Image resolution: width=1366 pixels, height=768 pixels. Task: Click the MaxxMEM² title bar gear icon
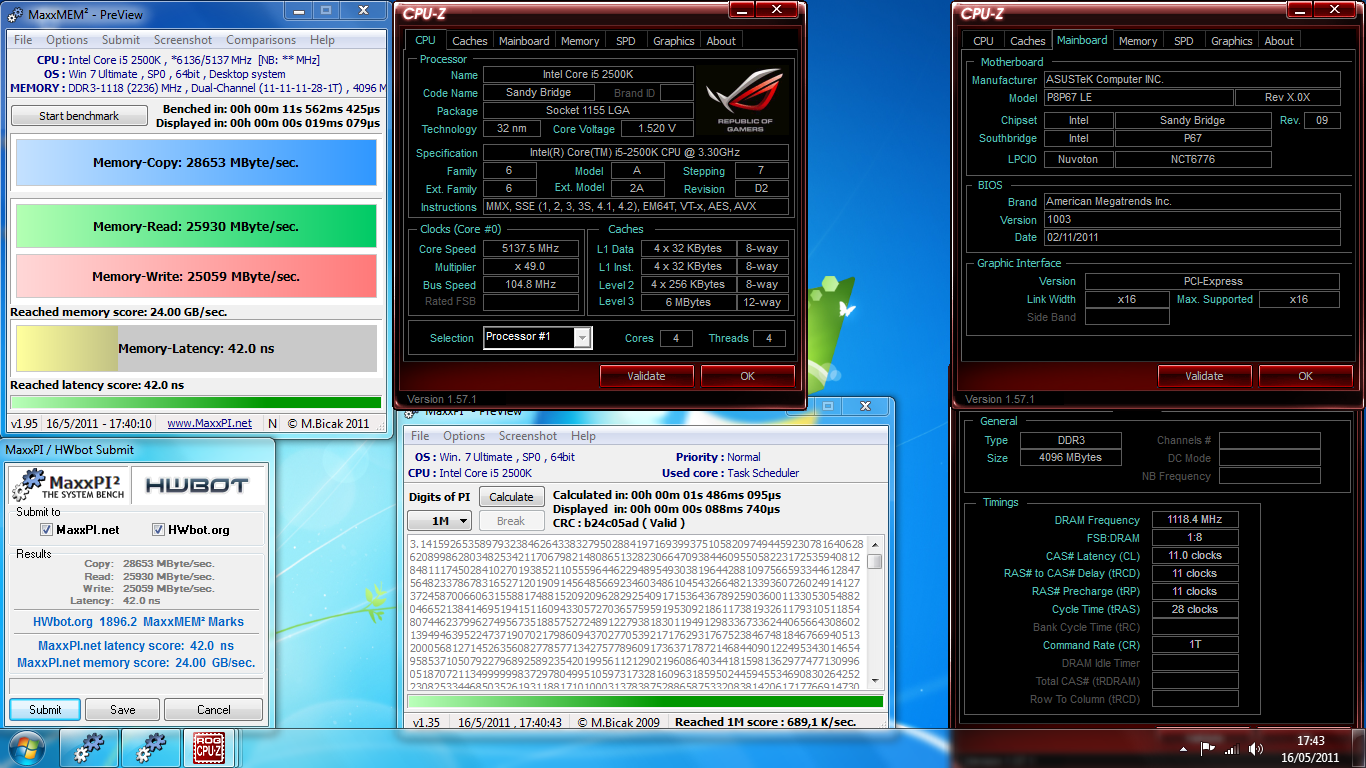pyautogui.click(x=15, y=14)
